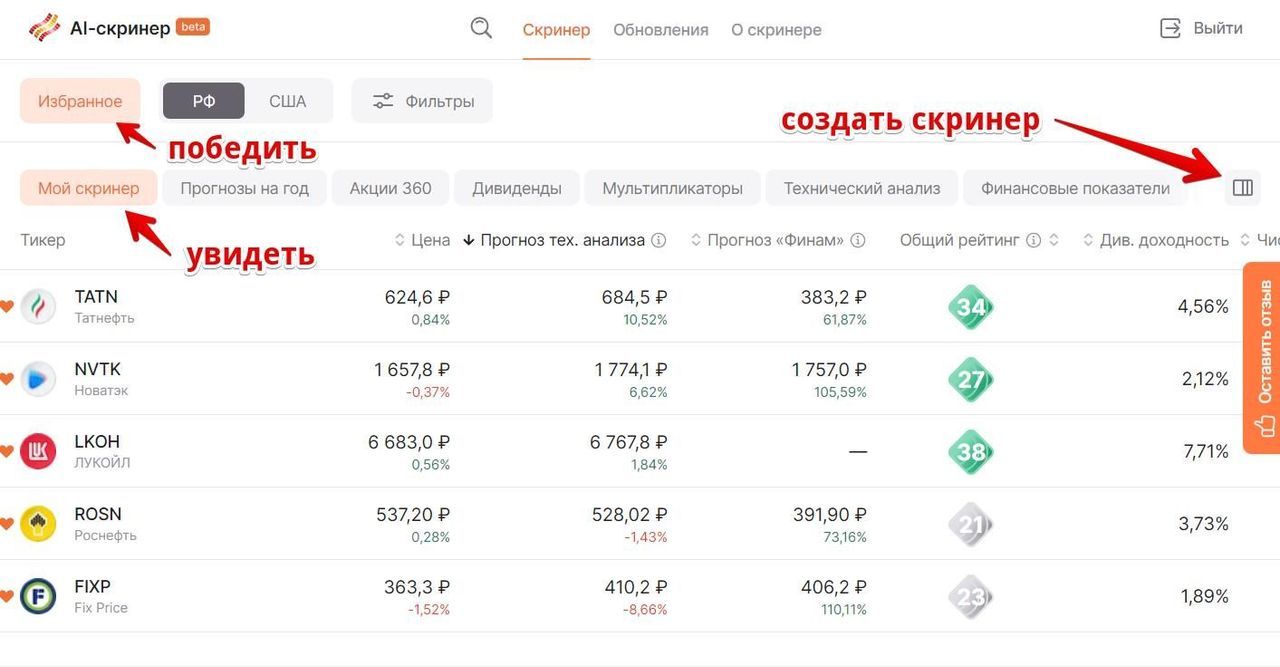Open the ROSN ticker link
Viewport: 1280px width, 667px height.
(98, 515)
